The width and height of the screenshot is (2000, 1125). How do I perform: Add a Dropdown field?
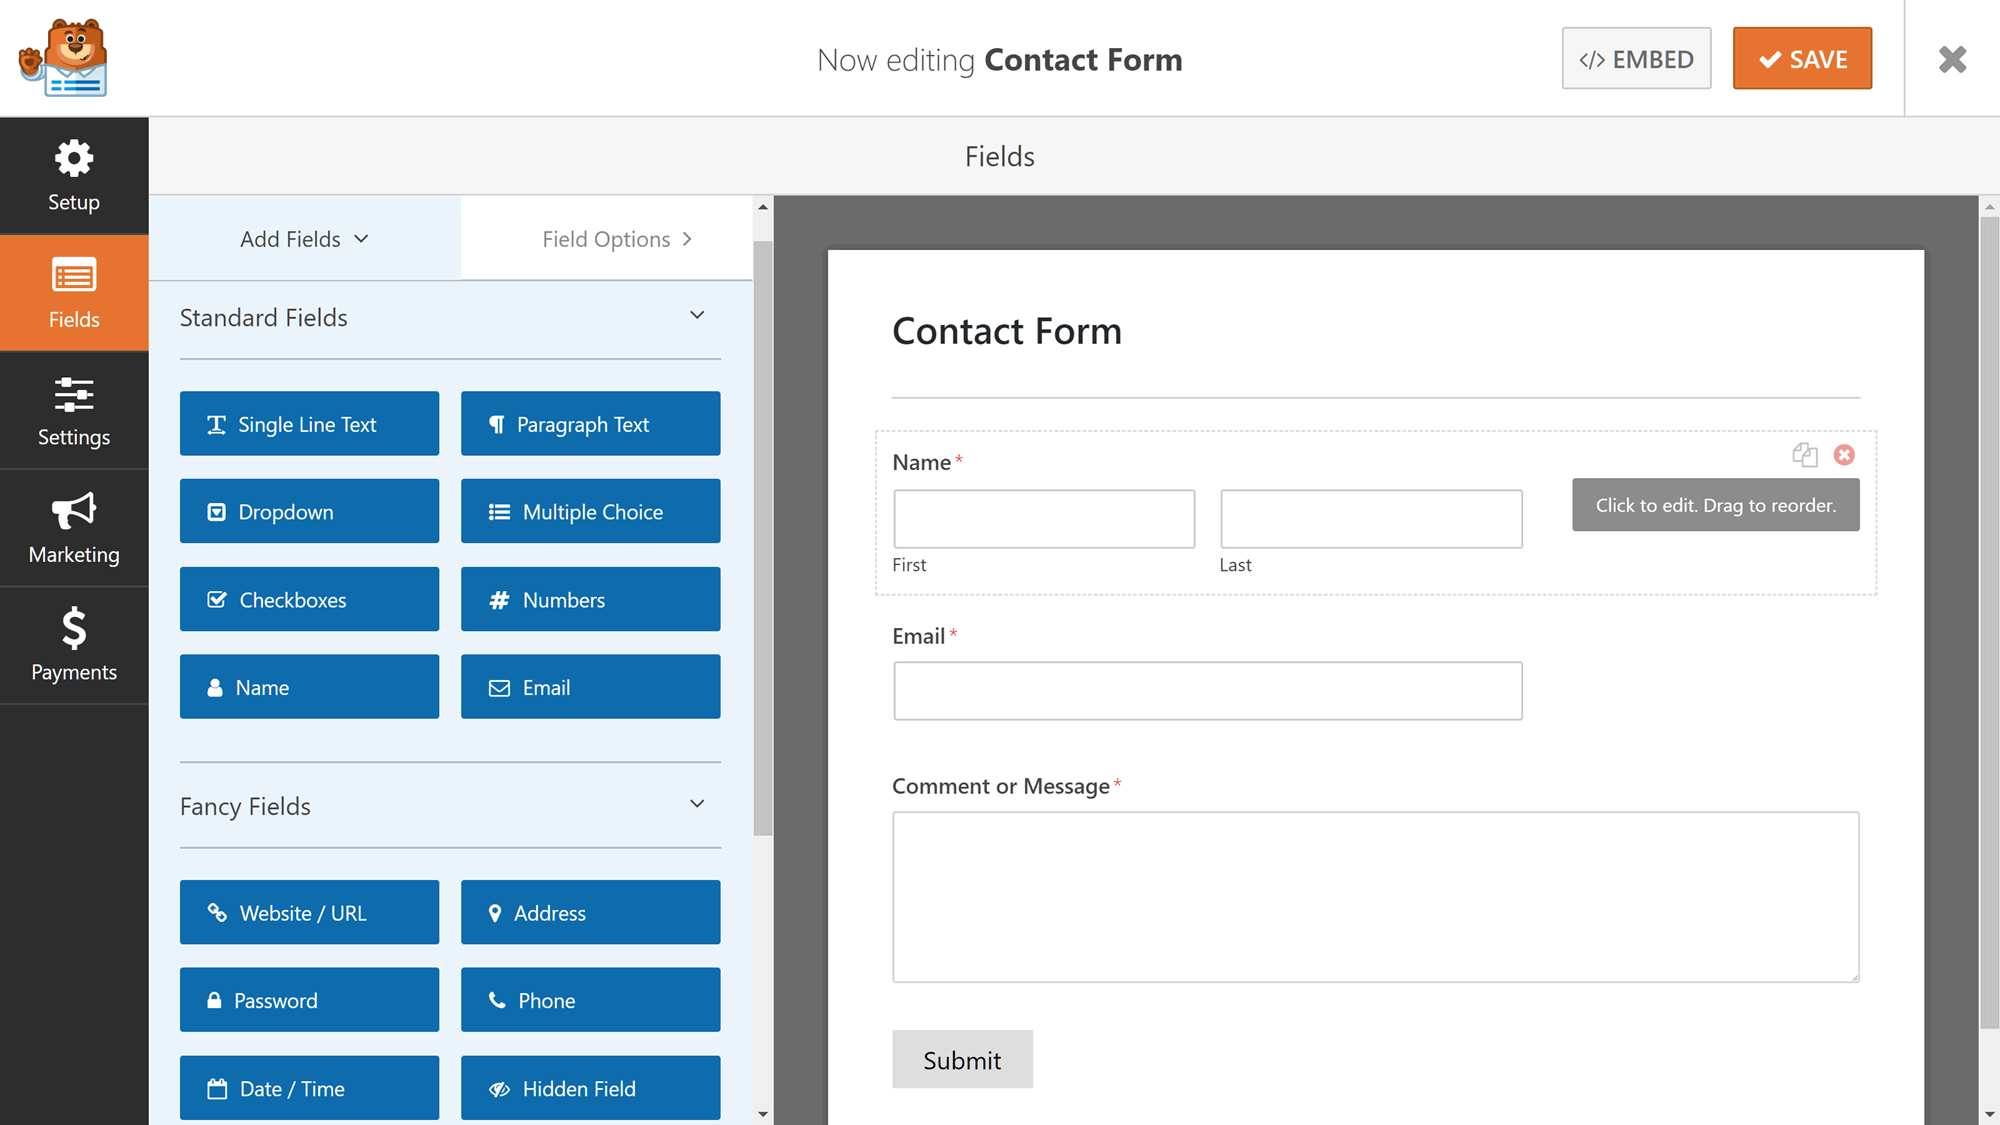click(309, 511)
